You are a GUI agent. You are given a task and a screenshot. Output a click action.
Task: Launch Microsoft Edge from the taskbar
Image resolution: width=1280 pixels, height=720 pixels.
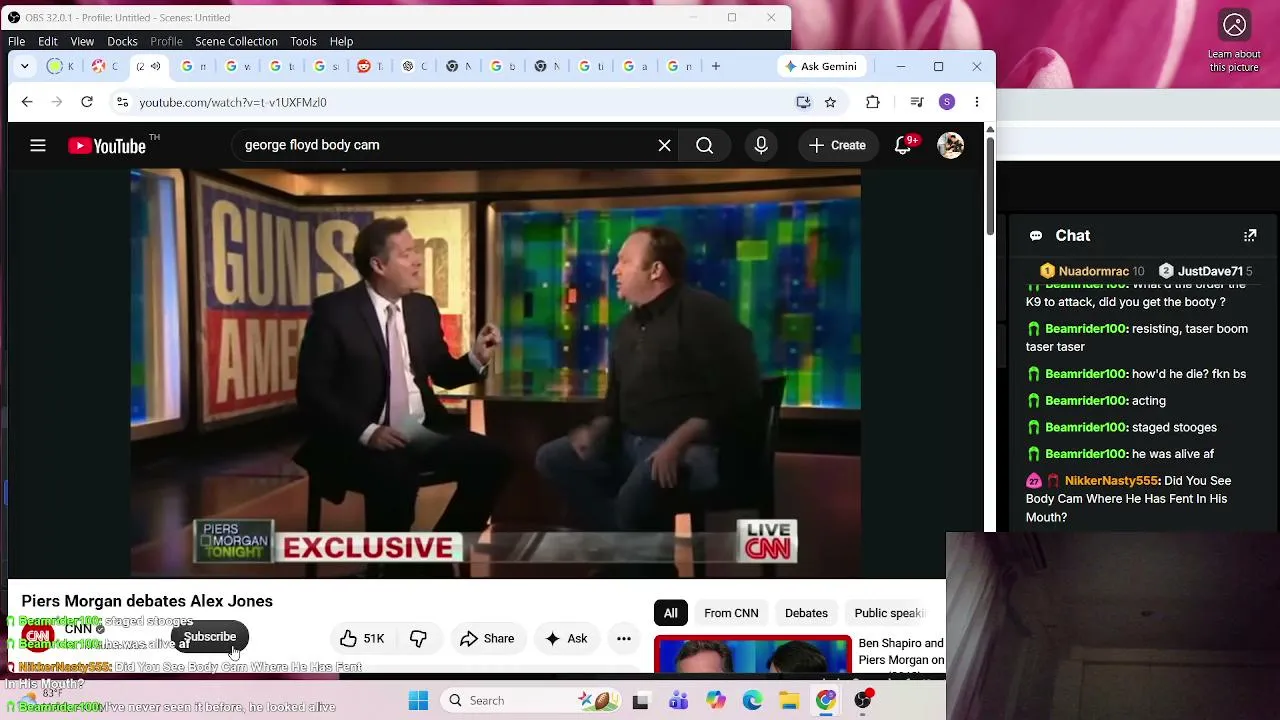(x=752, y=700)
